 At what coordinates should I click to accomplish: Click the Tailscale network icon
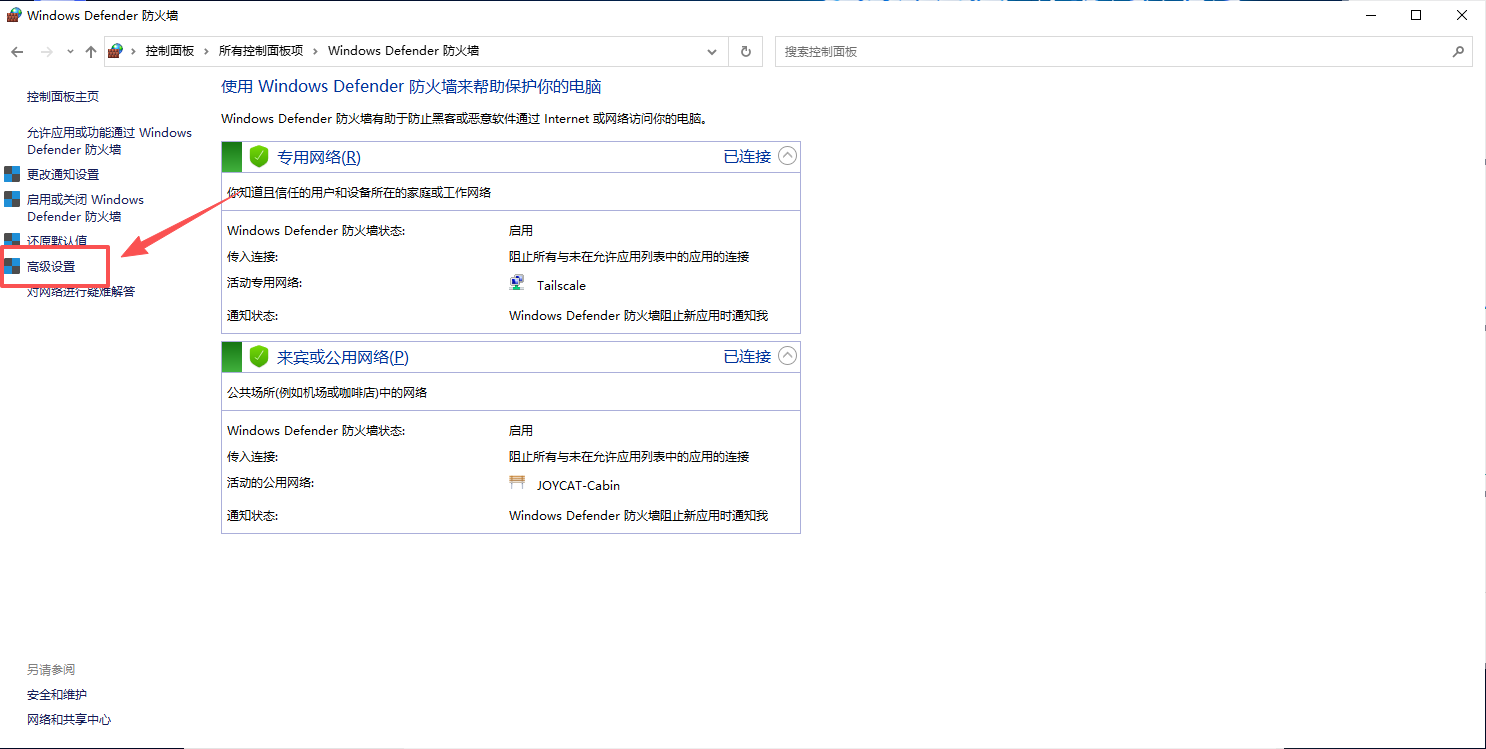[517, 283]
